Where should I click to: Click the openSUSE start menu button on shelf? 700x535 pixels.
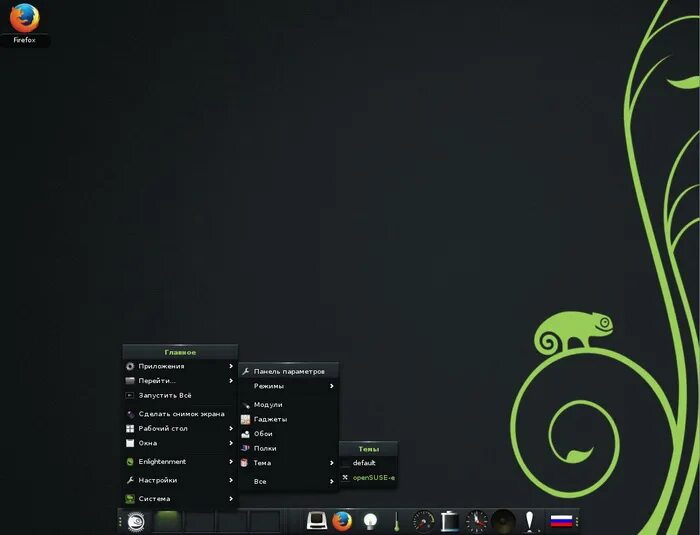click(136, 521)
